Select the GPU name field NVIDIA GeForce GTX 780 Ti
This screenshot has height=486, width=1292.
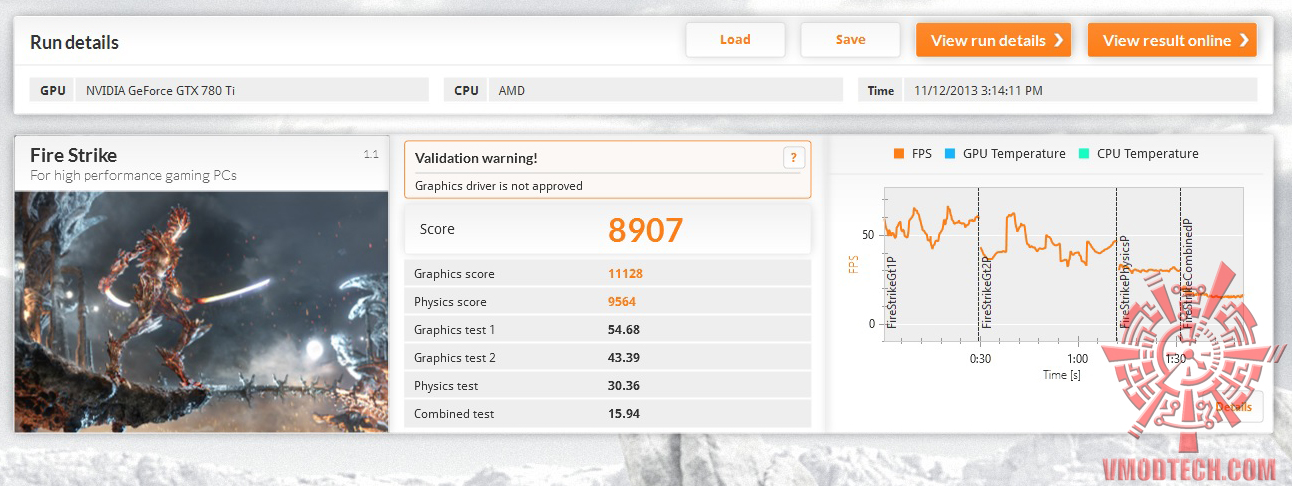coord(253,90)
